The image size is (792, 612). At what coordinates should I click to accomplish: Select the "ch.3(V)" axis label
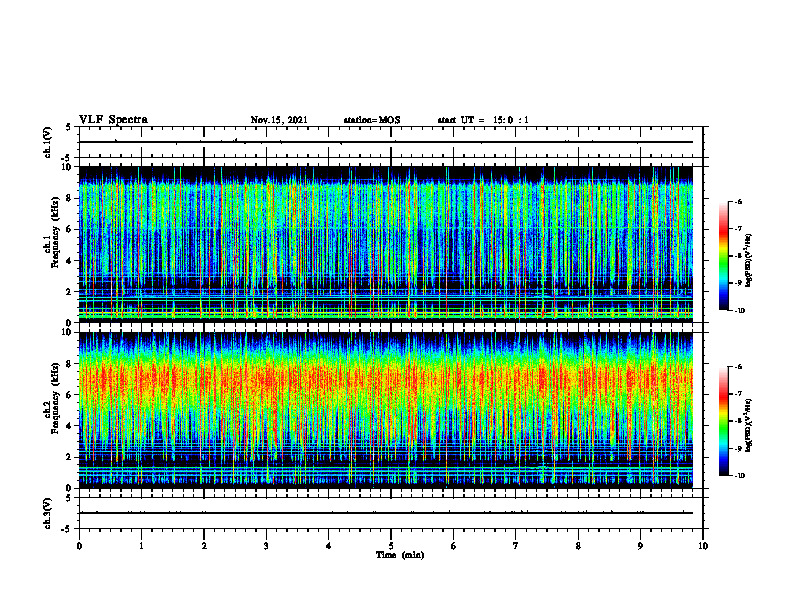coord(47,513)
